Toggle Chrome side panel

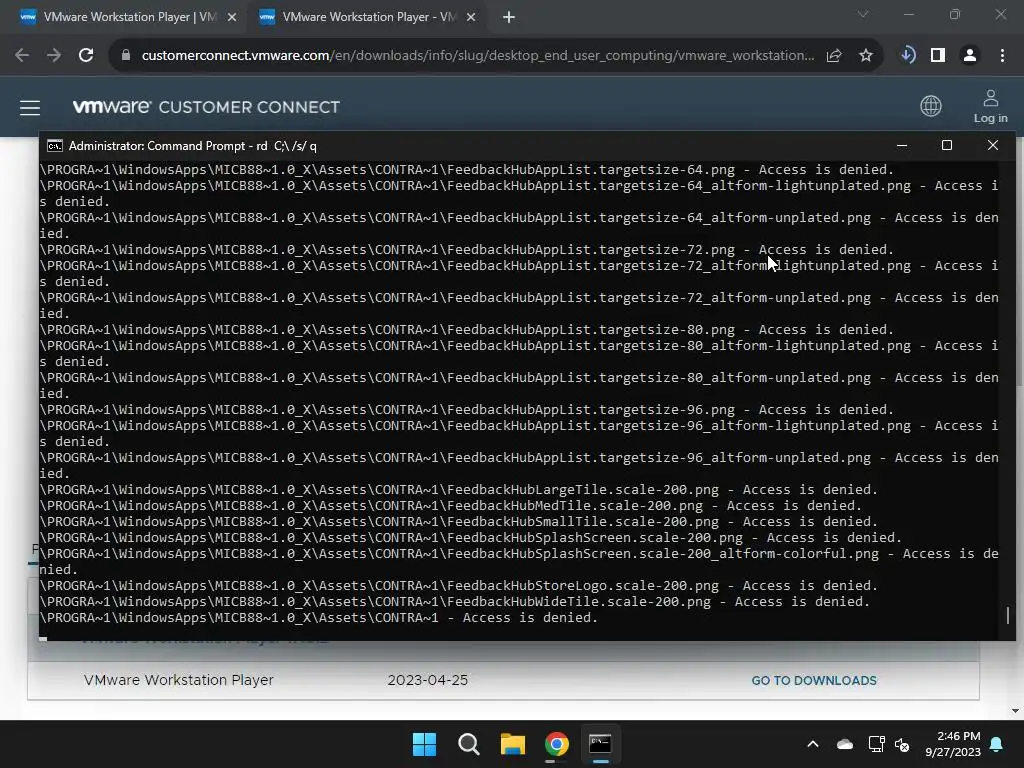938,56
